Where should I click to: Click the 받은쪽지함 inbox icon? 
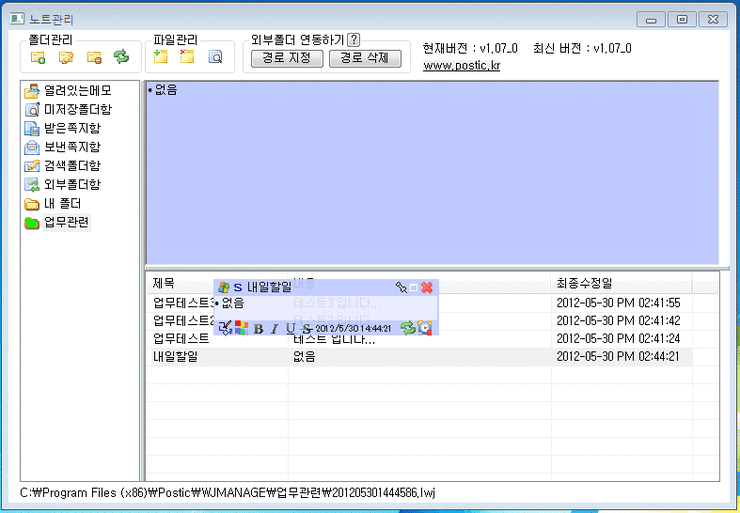[32, 128]
